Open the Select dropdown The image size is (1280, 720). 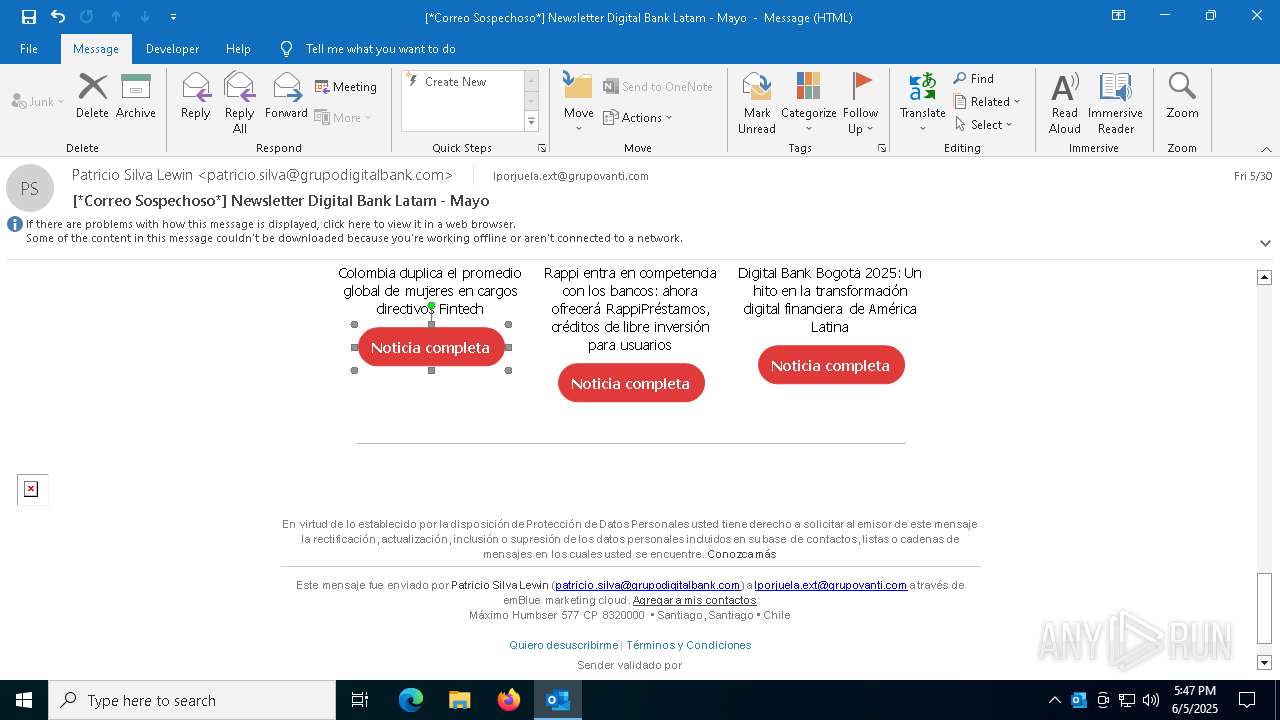point(984,125)
